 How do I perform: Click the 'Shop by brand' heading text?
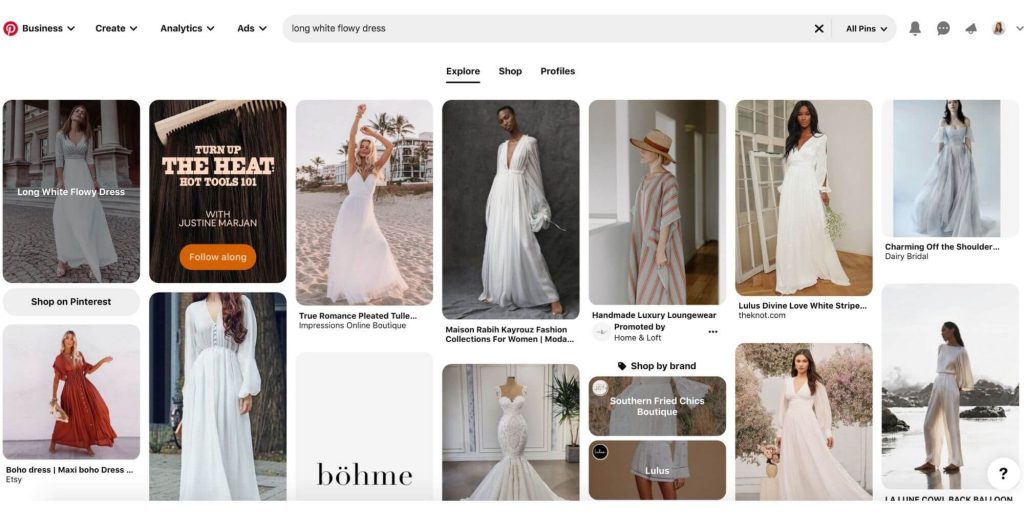tap(664, 366)
